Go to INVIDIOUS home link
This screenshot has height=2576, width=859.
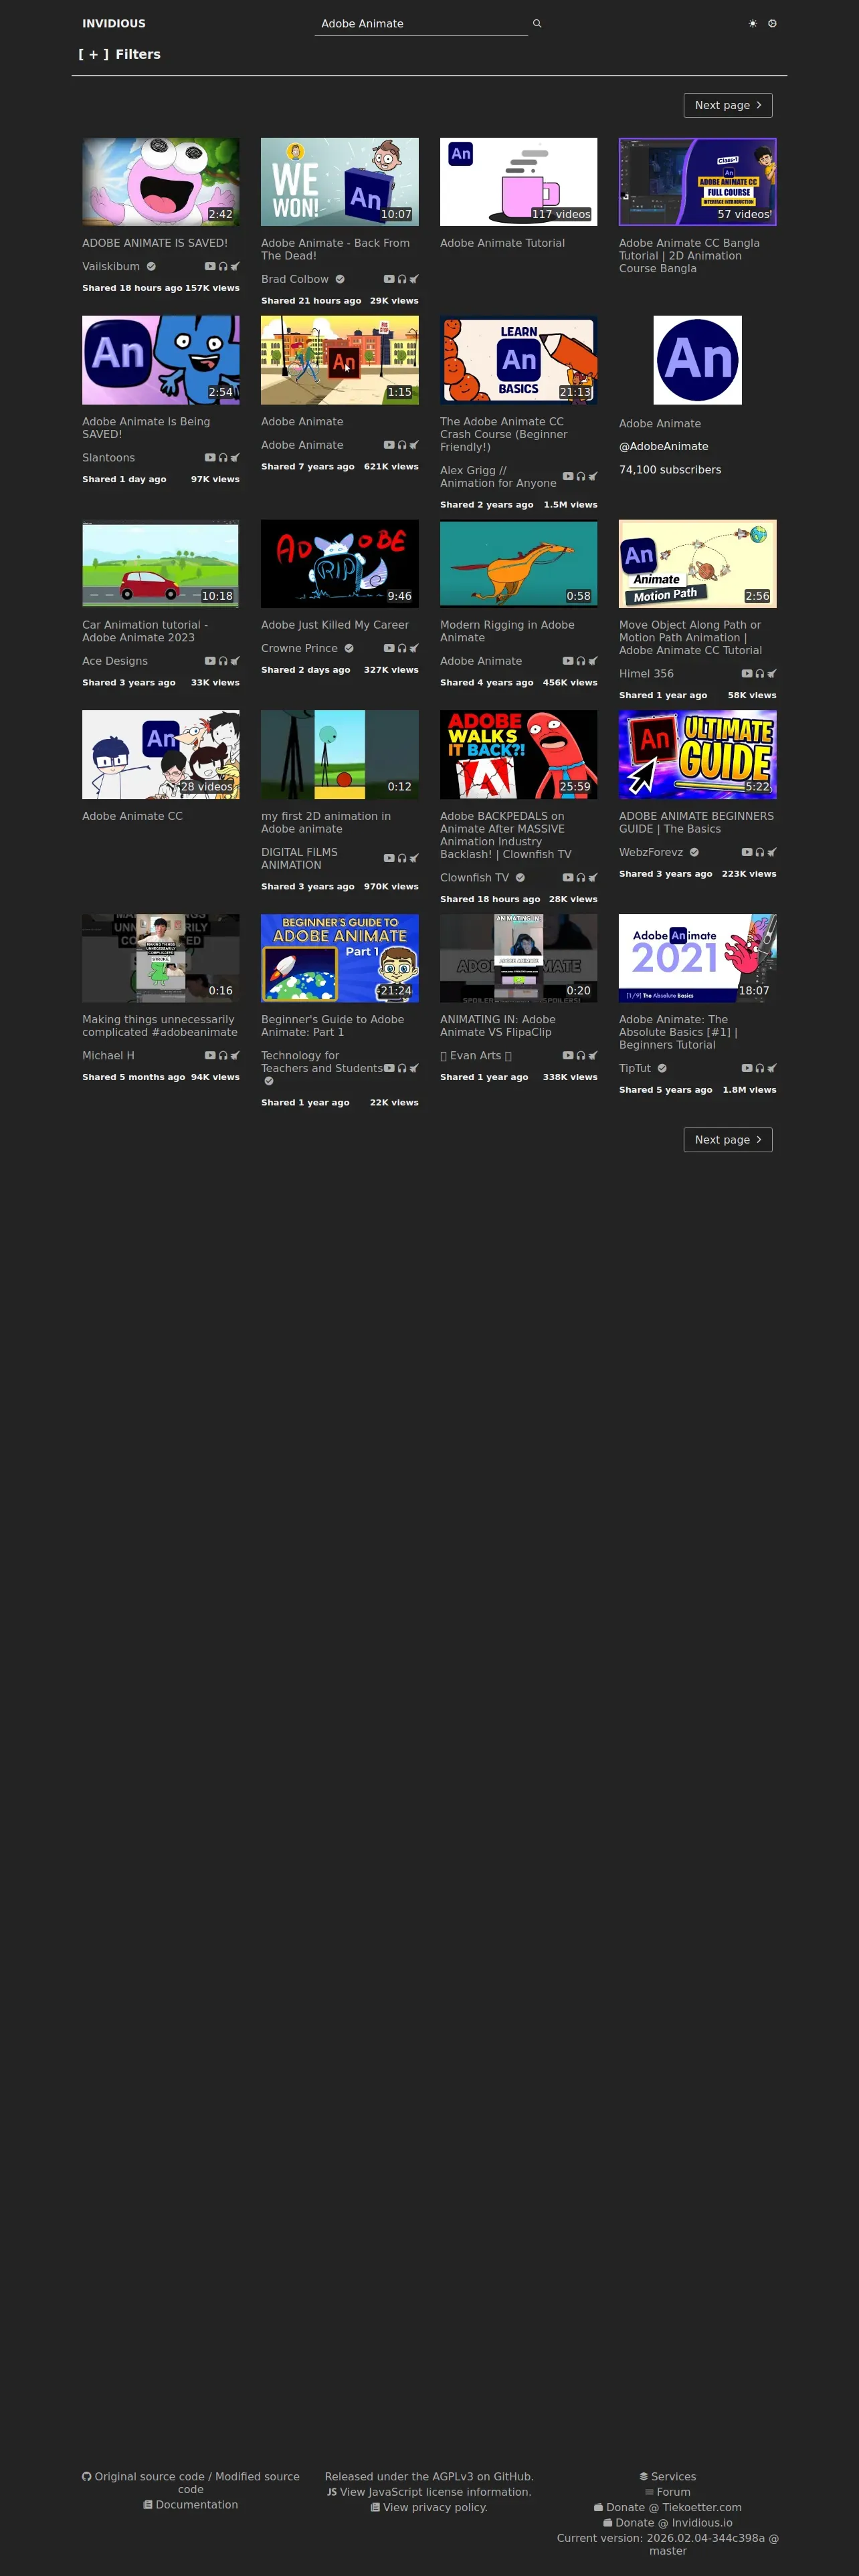(114, 23)
